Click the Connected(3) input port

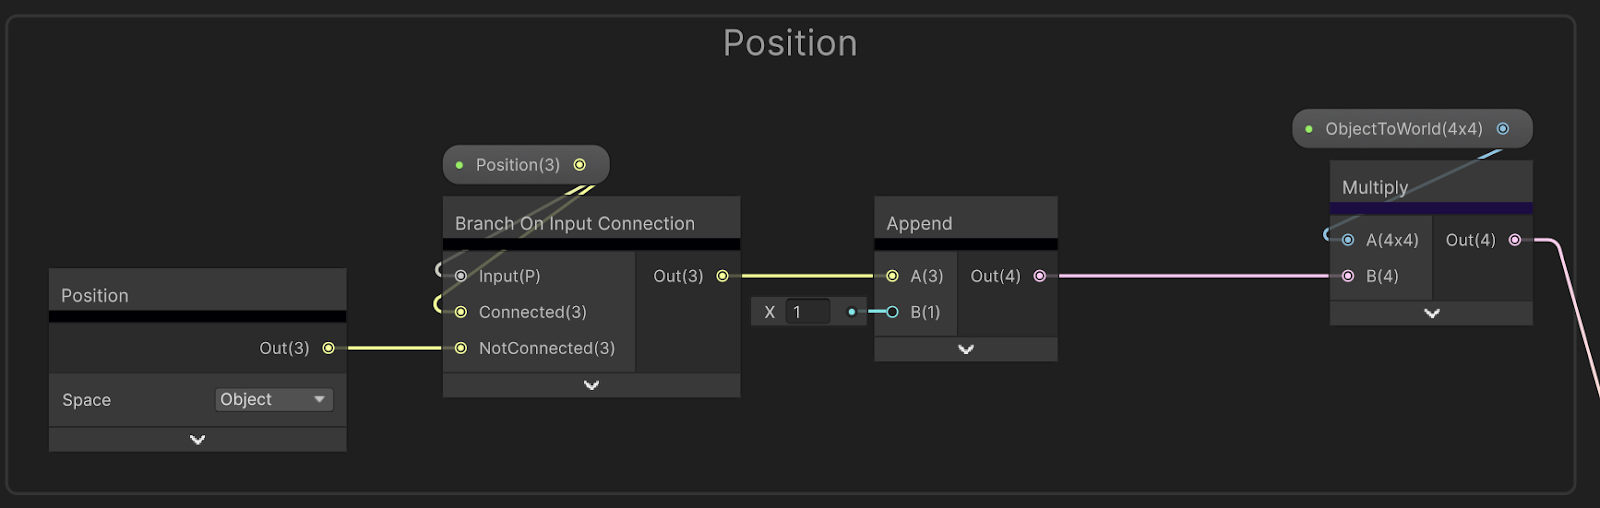coord(461,312)
